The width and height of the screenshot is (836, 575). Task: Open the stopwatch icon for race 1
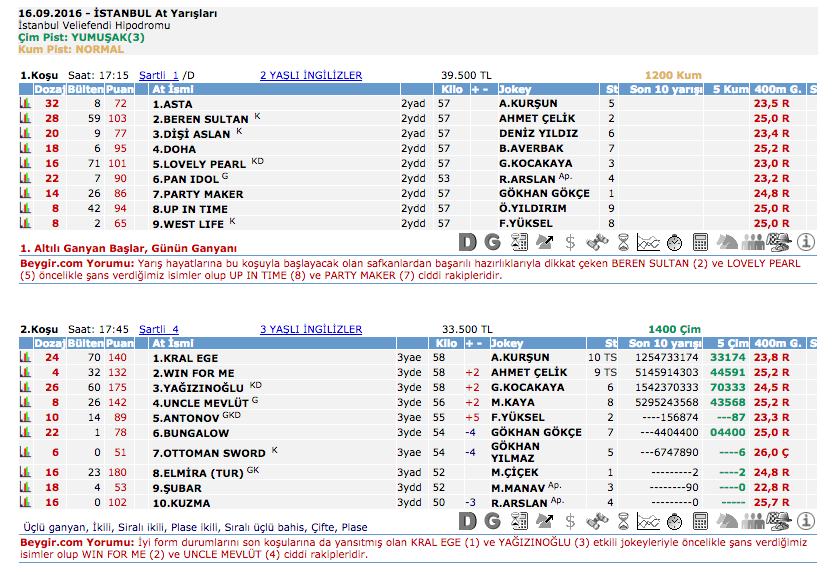[675, 241]
